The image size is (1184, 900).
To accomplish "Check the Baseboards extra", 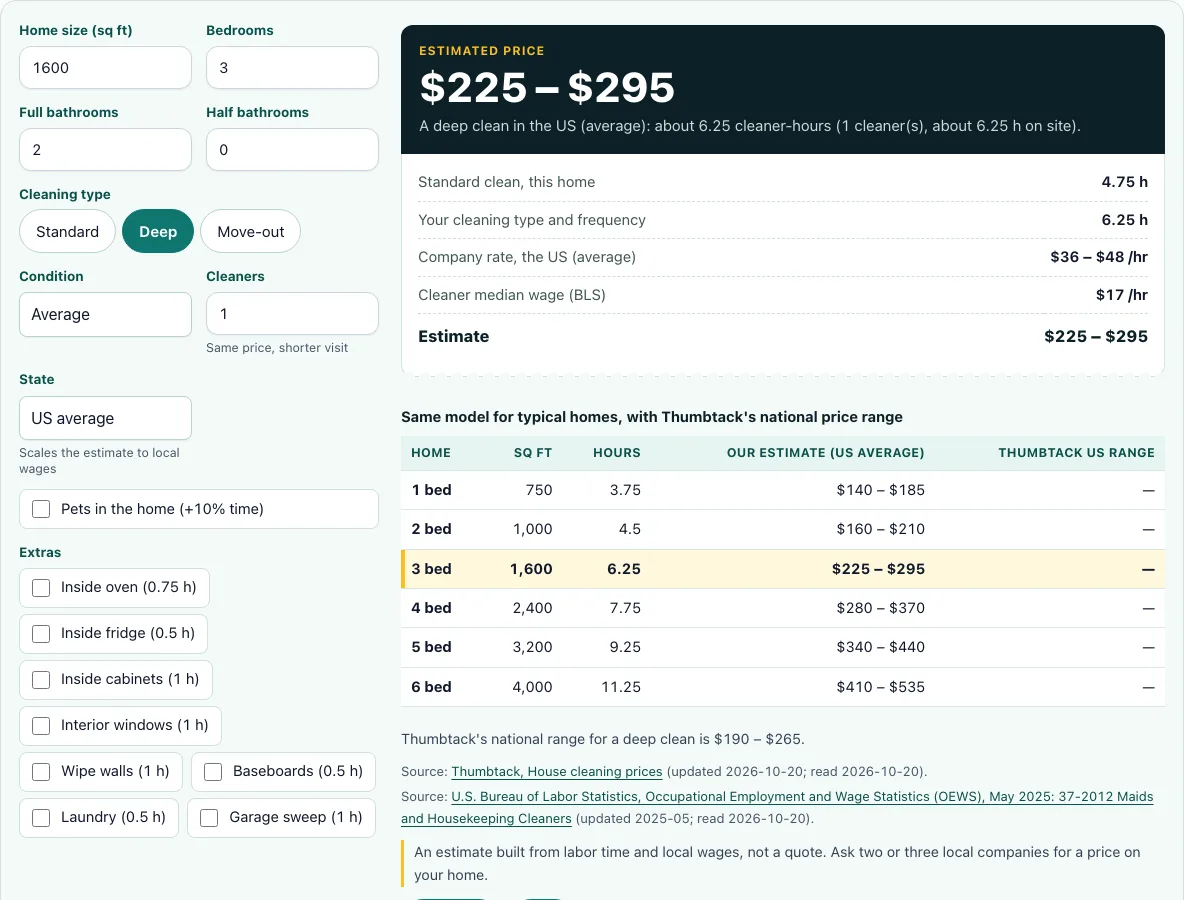I will click(213, 772).
